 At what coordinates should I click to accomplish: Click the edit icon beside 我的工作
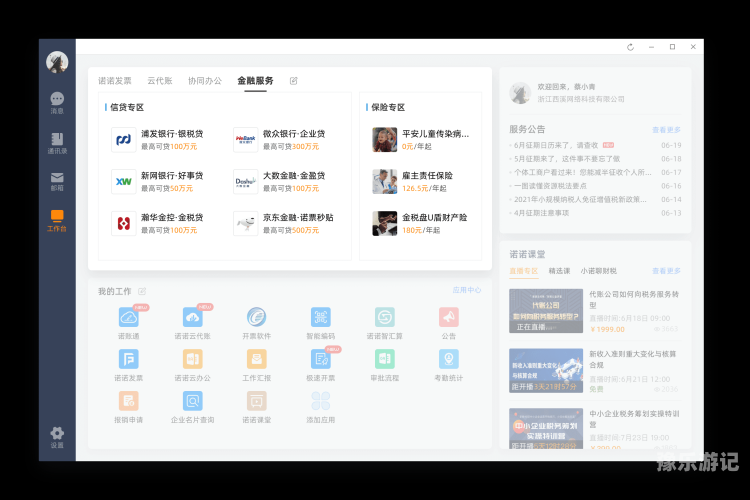pyautogui.click(x=142, y=291)
